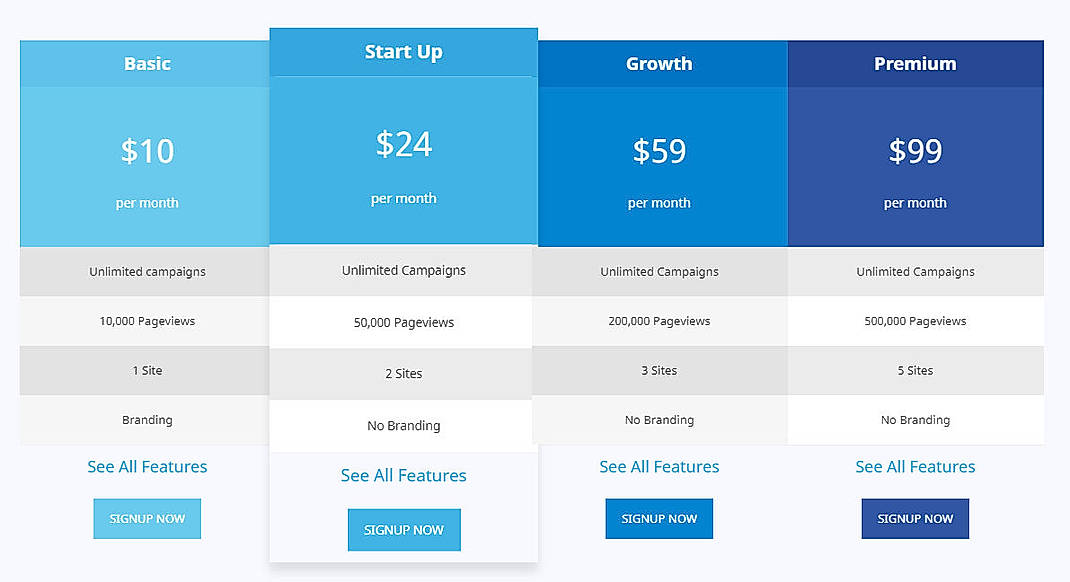Click the 10,000 Pageviews row under Basic

[x=147, y=321]
